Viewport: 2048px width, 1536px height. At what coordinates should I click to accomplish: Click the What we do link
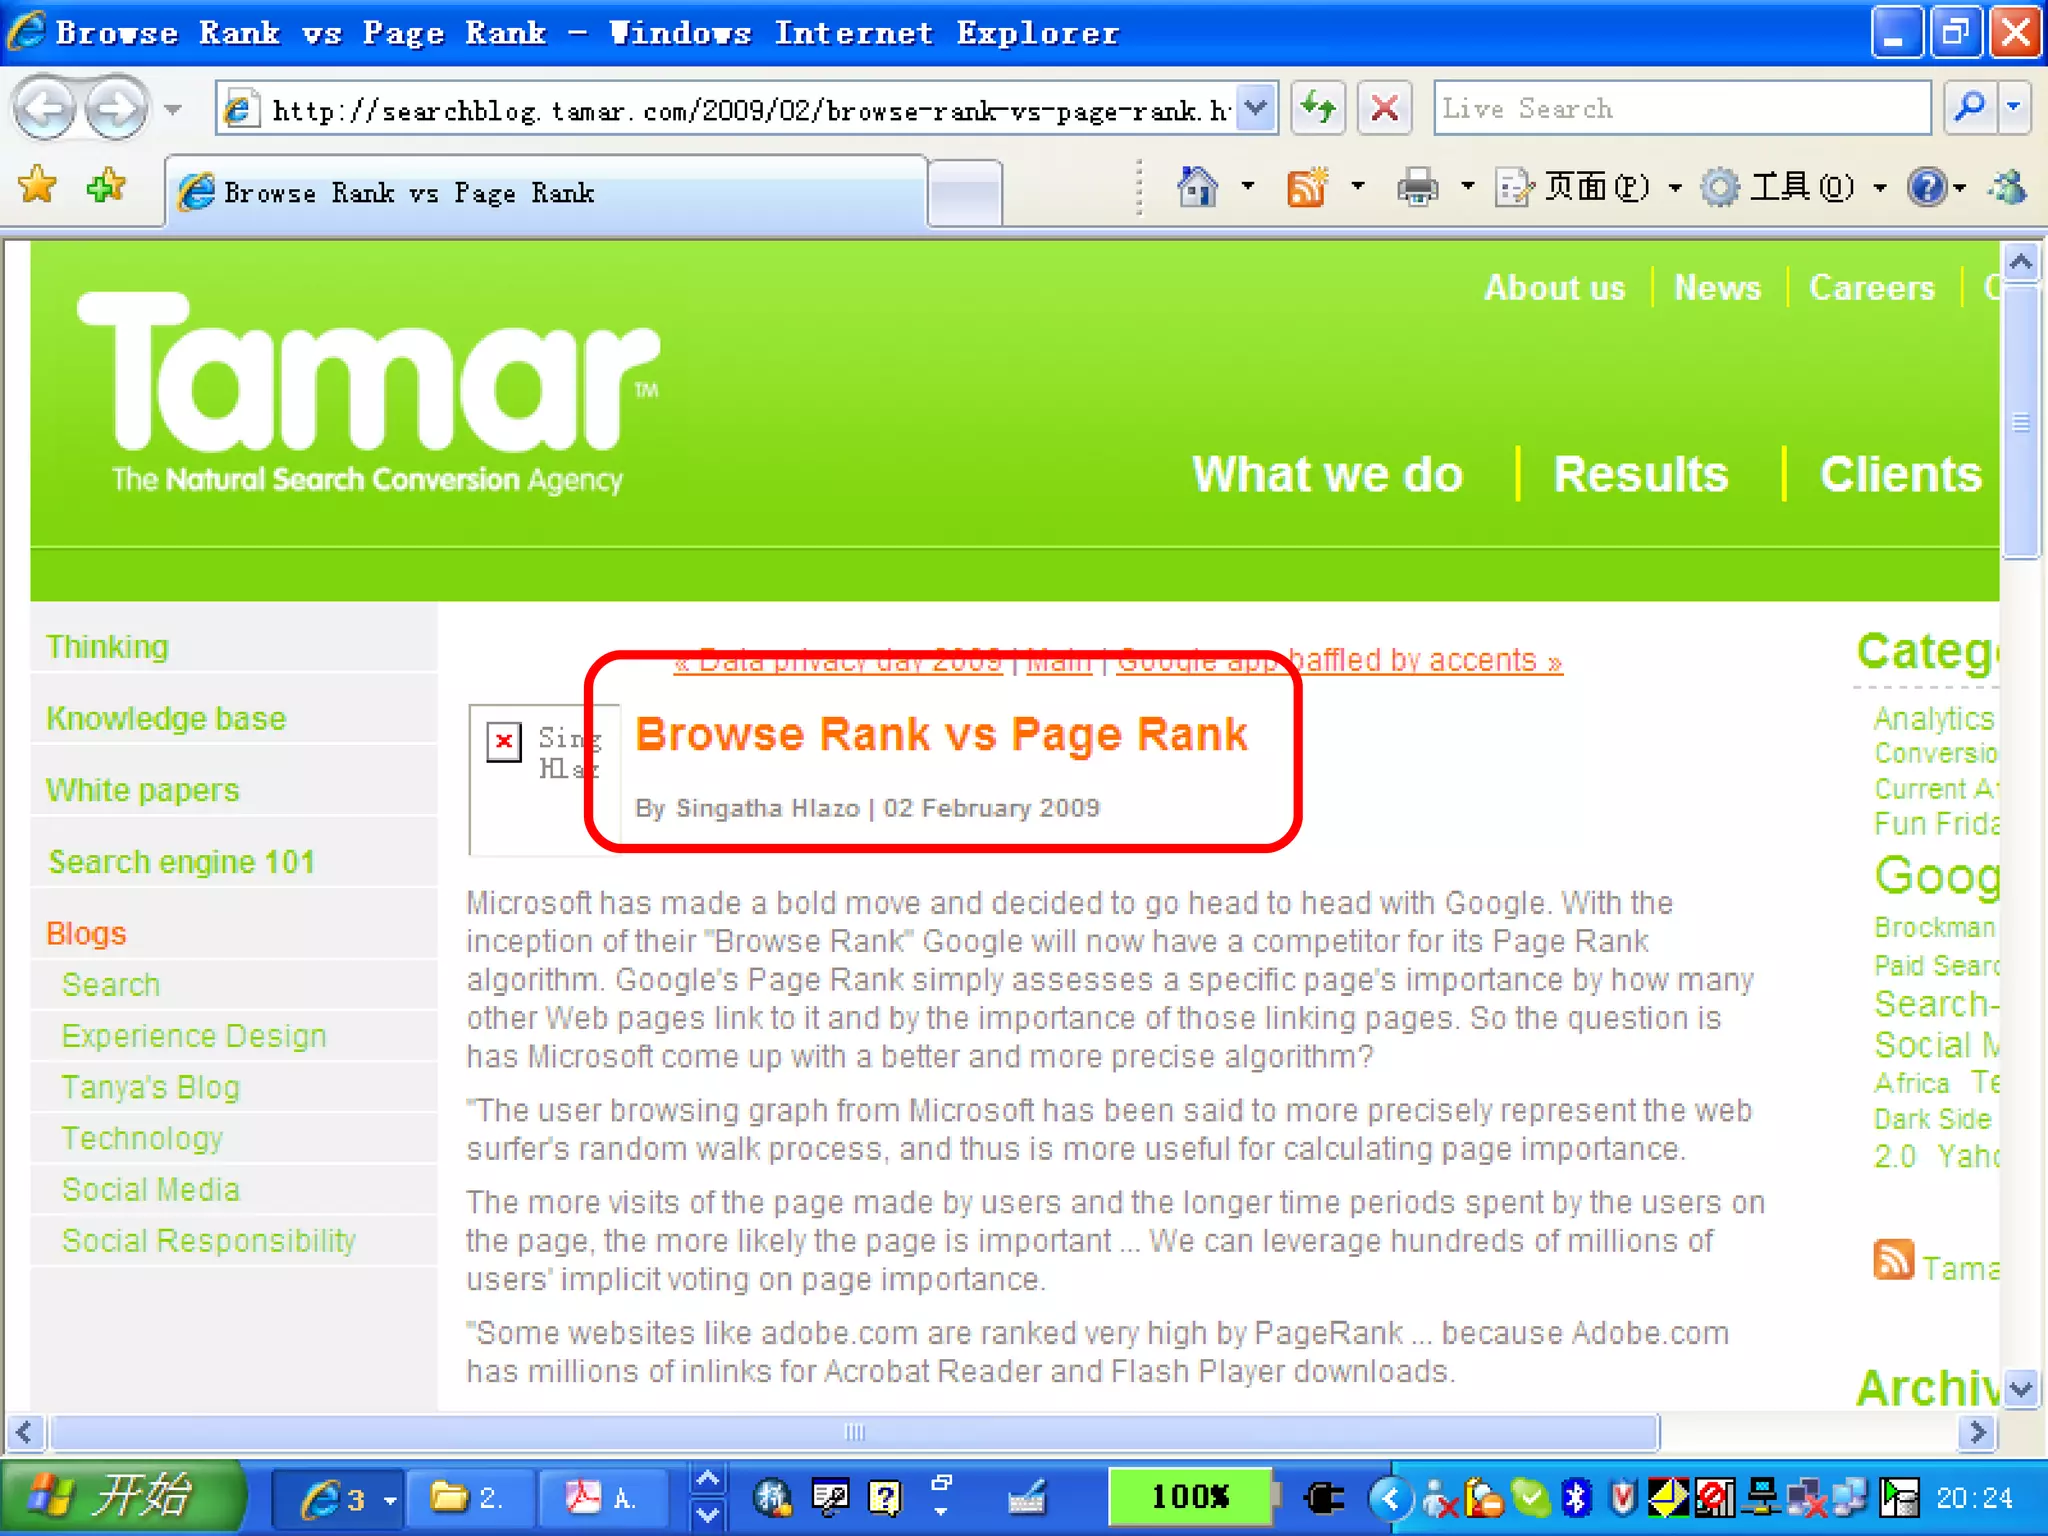pos(1327,474)
